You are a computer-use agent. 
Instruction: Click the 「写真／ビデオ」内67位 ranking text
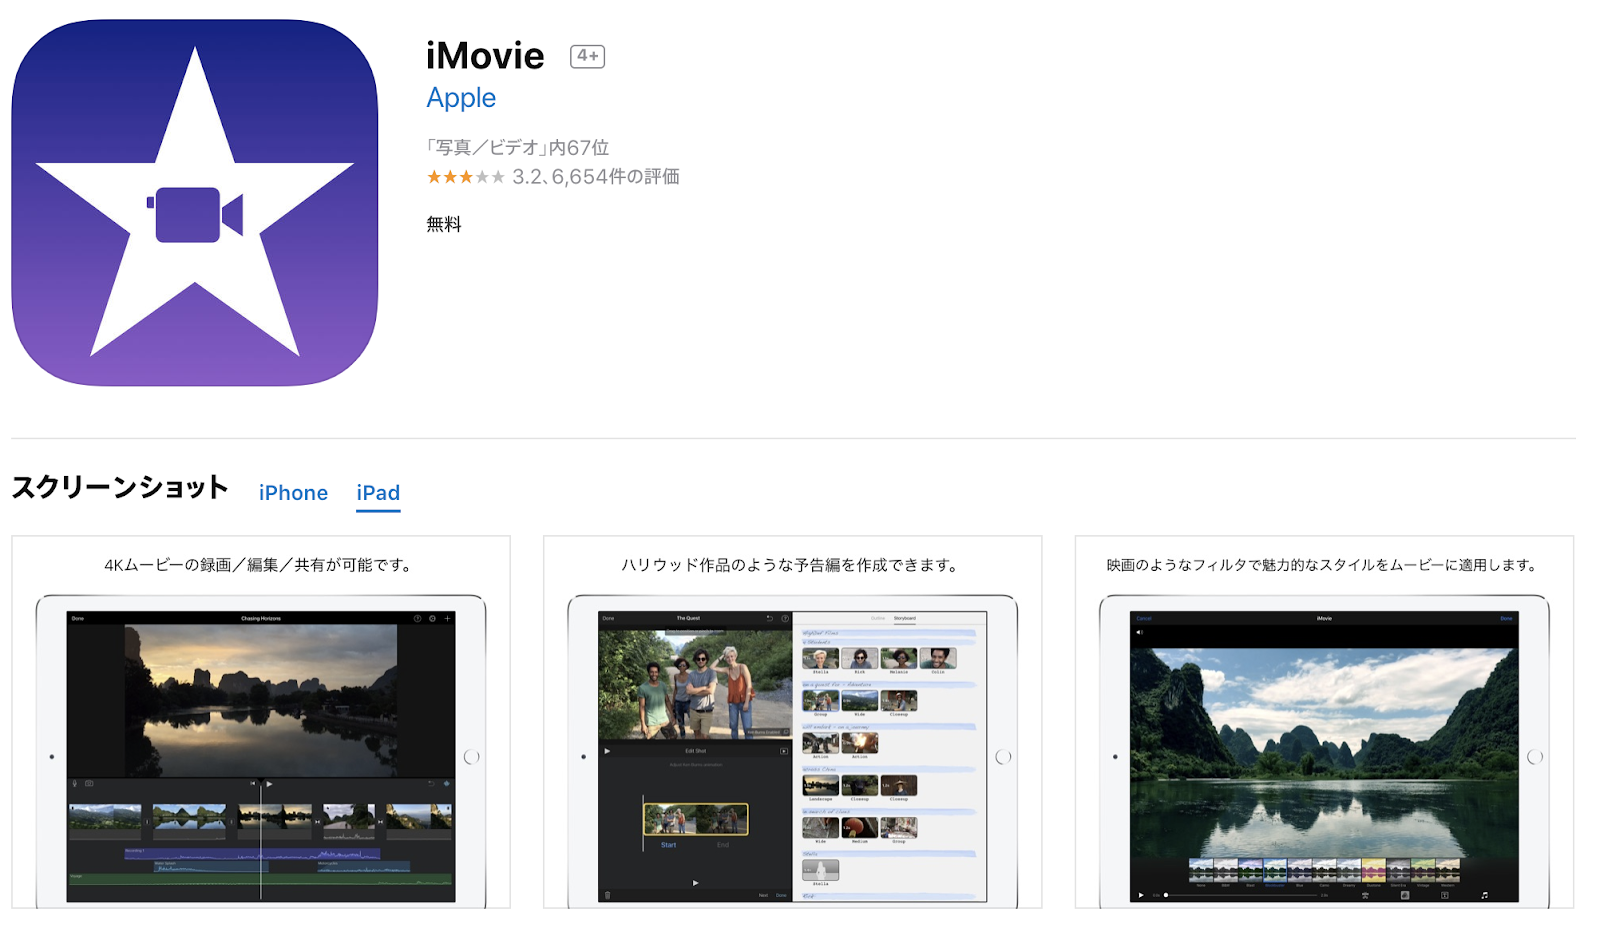pos(518,148)
